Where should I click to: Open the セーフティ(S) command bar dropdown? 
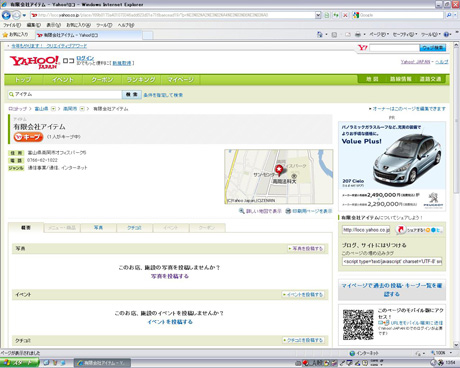(405, 34)
